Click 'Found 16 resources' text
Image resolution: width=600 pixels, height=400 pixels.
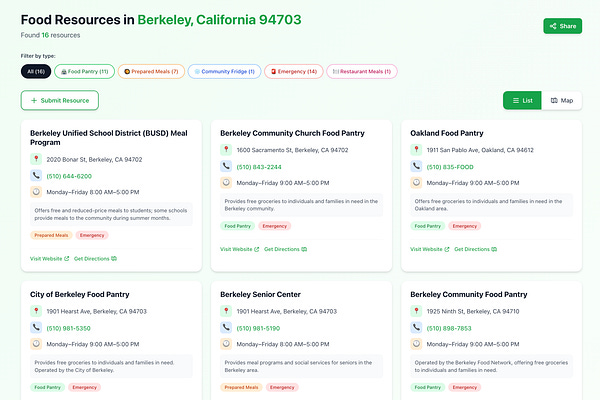pyautogui.click(x=51, y=35)
